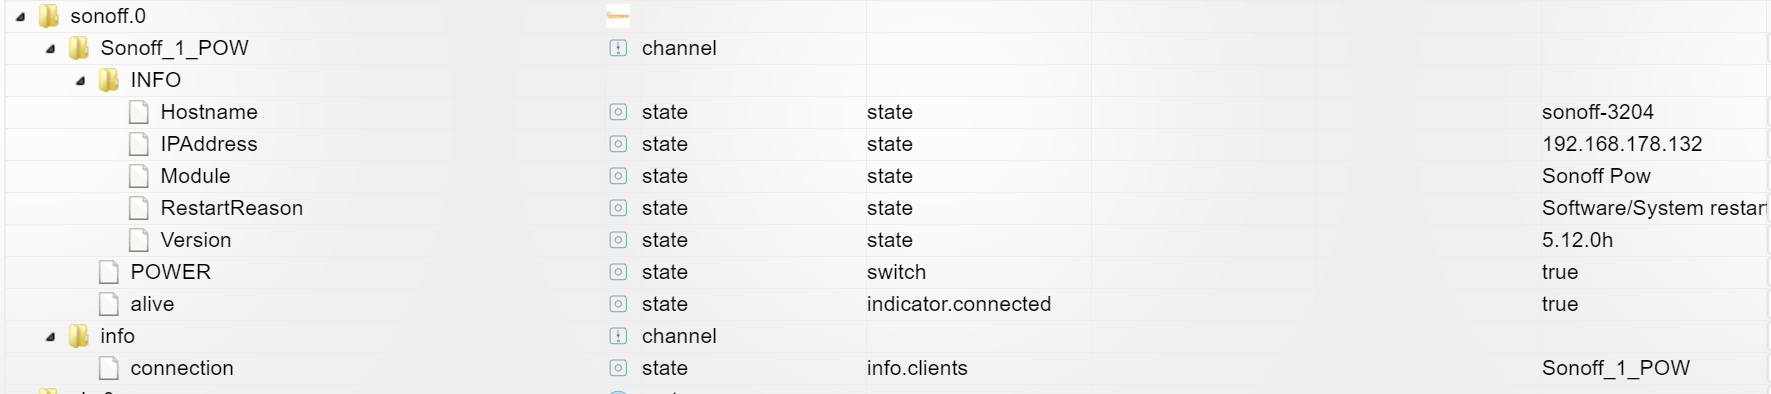Click the Sonoff adapter logo icon

(x=618, y=15)
